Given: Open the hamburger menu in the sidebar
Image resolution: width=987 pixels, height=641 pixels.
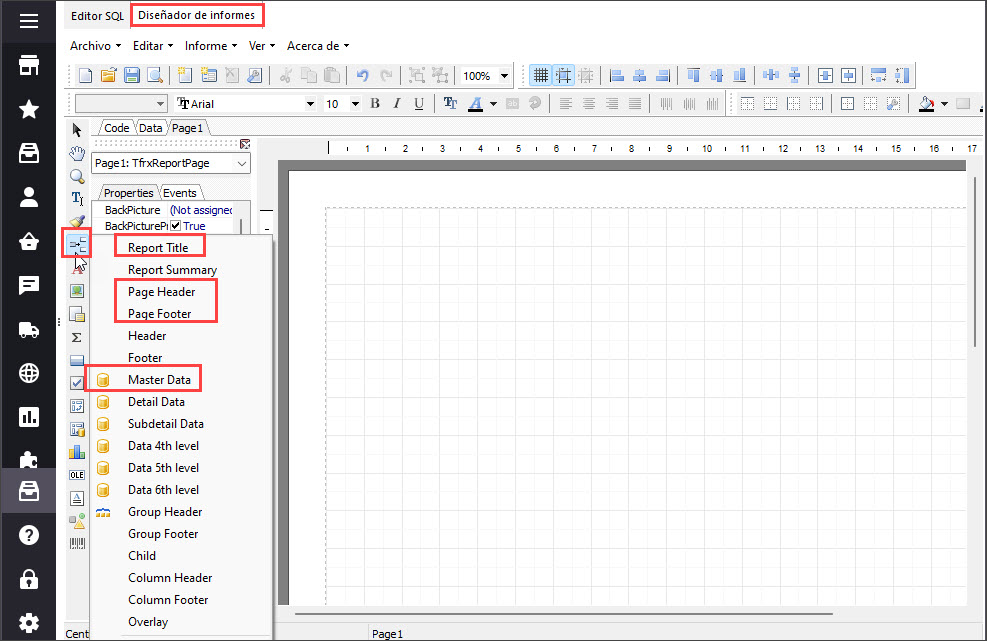Looking at the screenshot, I should 28,21.
